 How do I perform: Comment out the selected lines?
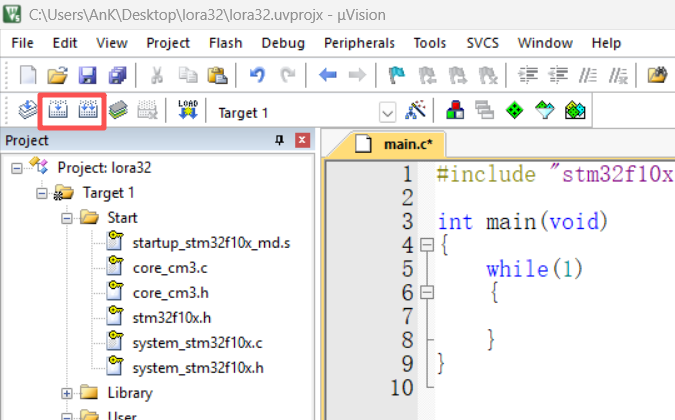click(588, 75)
